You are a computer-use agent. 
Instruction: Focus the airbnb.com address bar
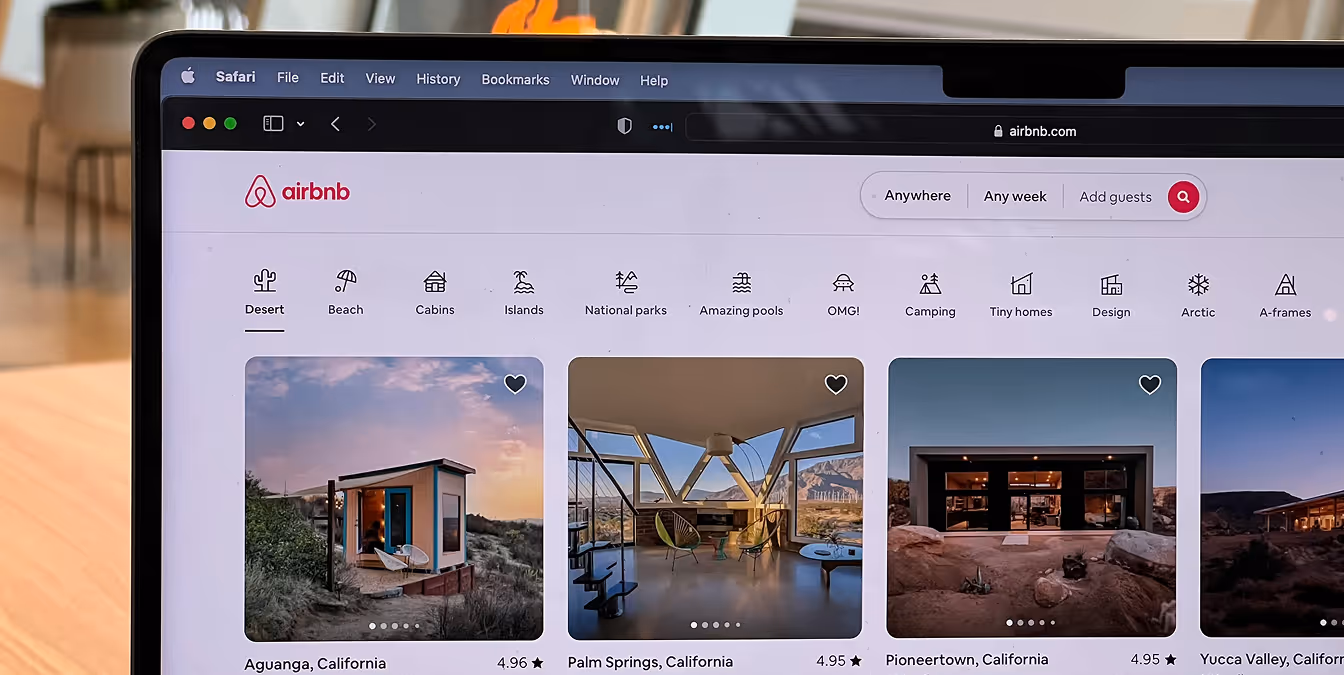1015,130
